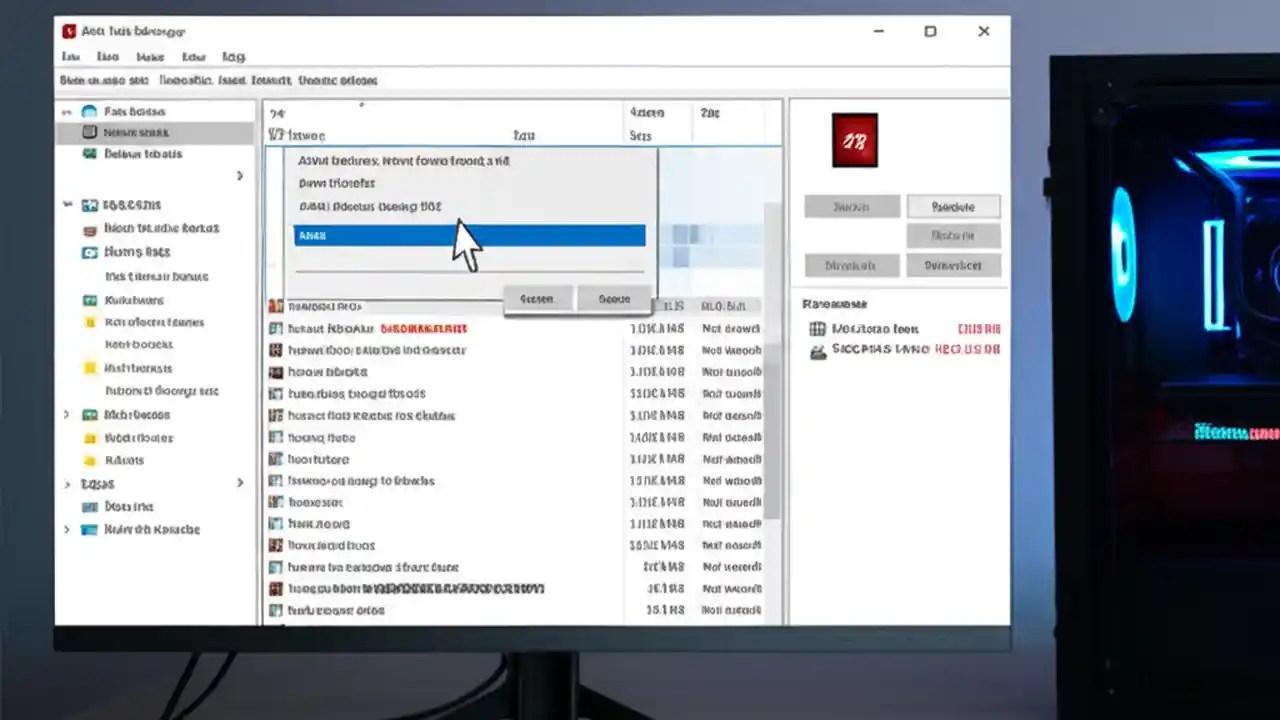Toggle the highlighted blue entry in the context menu

coord(470,235)
